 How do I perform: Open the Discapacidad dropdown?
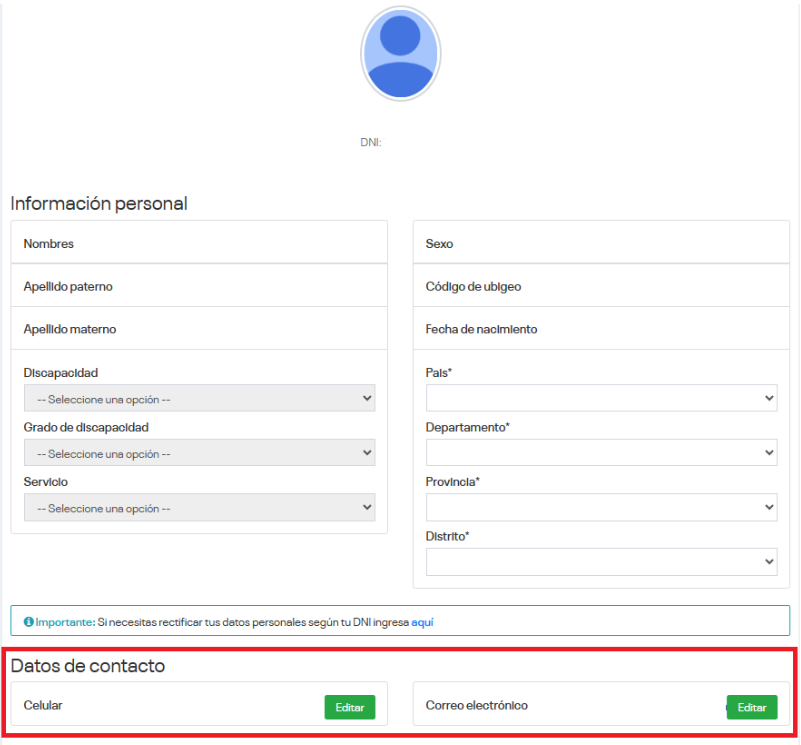199,399
